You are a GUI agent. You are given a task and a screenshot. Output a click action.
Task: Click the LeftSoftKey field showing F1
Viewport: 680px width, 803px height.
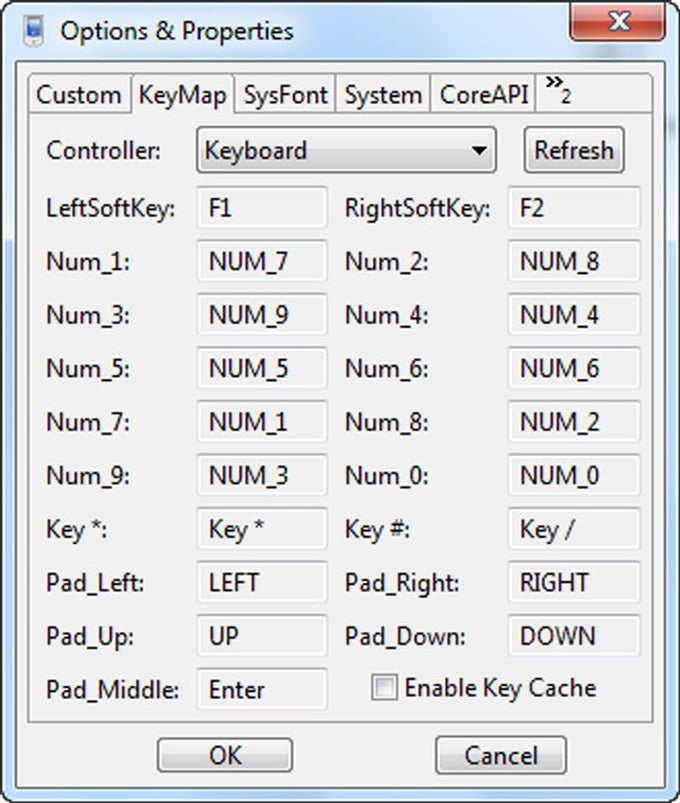pyautogui.click(x=262, y=207)
